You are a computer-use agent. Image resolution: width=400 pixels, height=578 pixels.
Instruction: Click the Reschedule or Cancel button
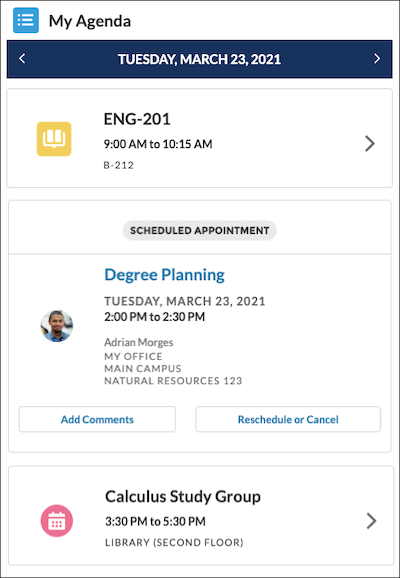pyautogui.click(x=288, y=419)
